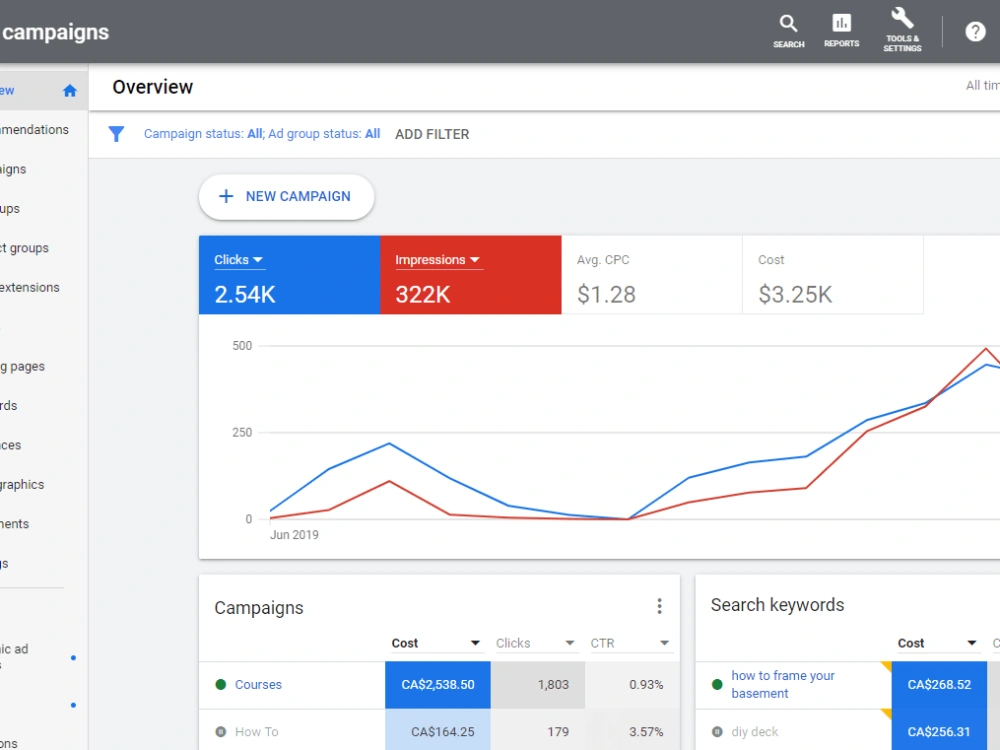The image size is (1000, 750).
Task: Open the How To campaign link
Action: tap(256, 732)
